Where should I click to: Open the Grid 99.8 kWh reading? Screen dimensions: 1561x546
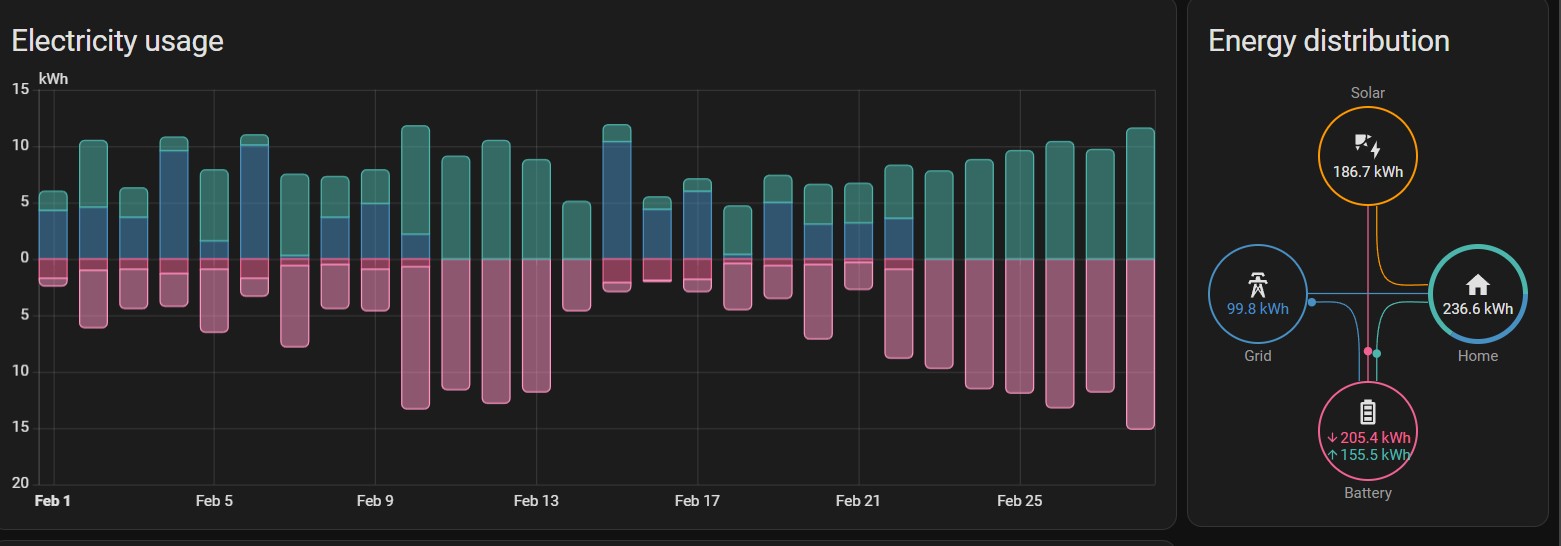pos(1257,308)
